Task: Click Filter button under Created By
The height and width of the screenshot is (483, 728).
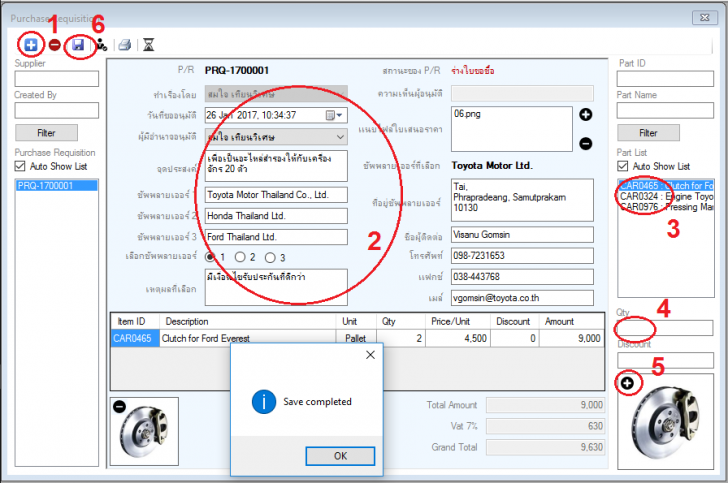Action: [46, 133]
